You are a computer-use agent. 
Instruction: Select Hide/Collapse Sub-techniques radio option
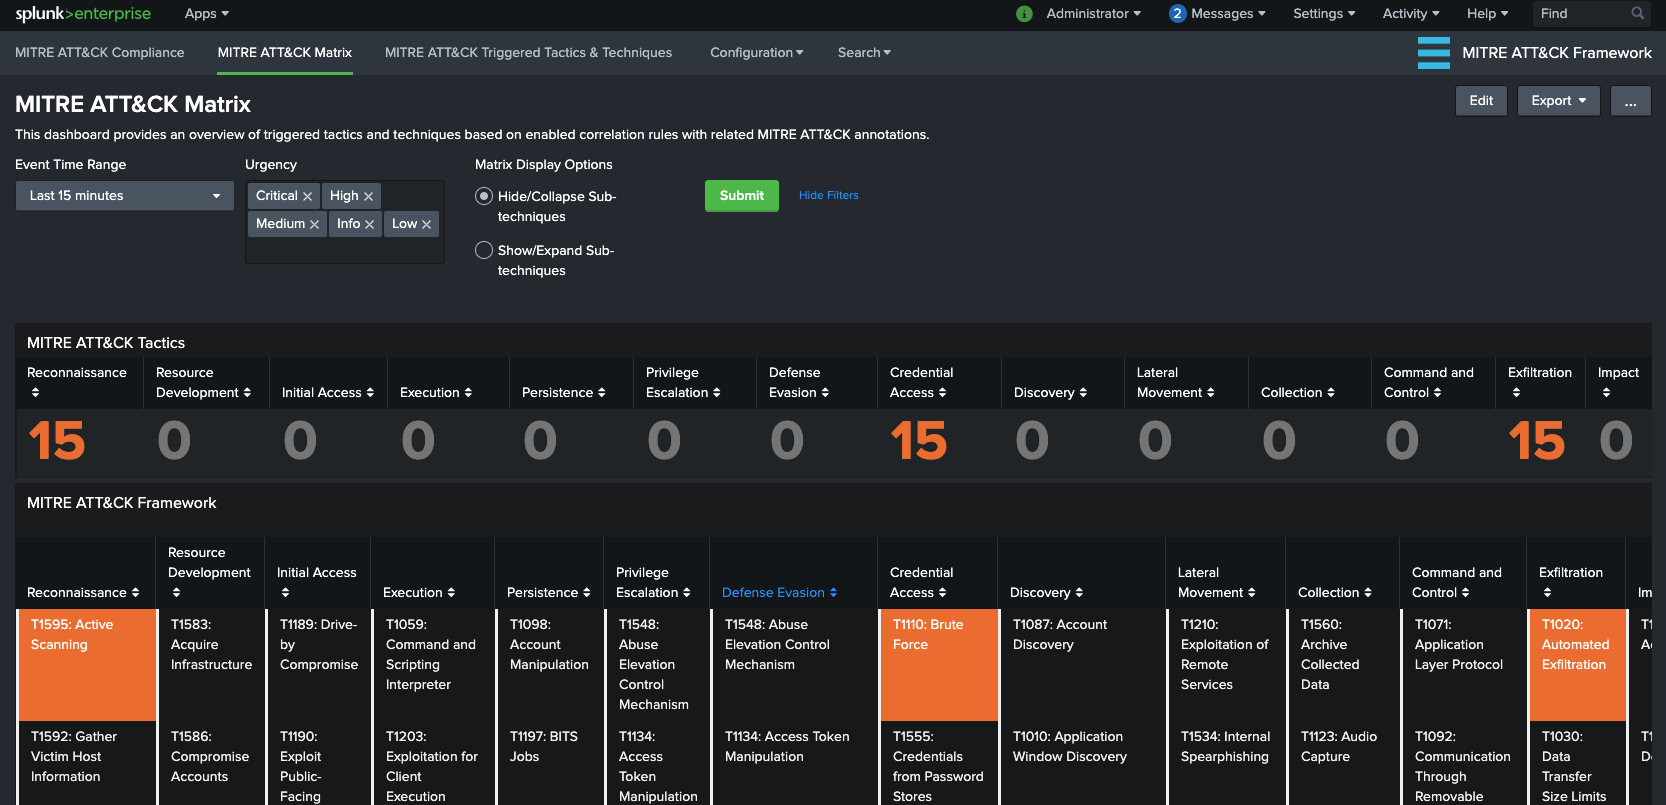(x=484, y=197)
